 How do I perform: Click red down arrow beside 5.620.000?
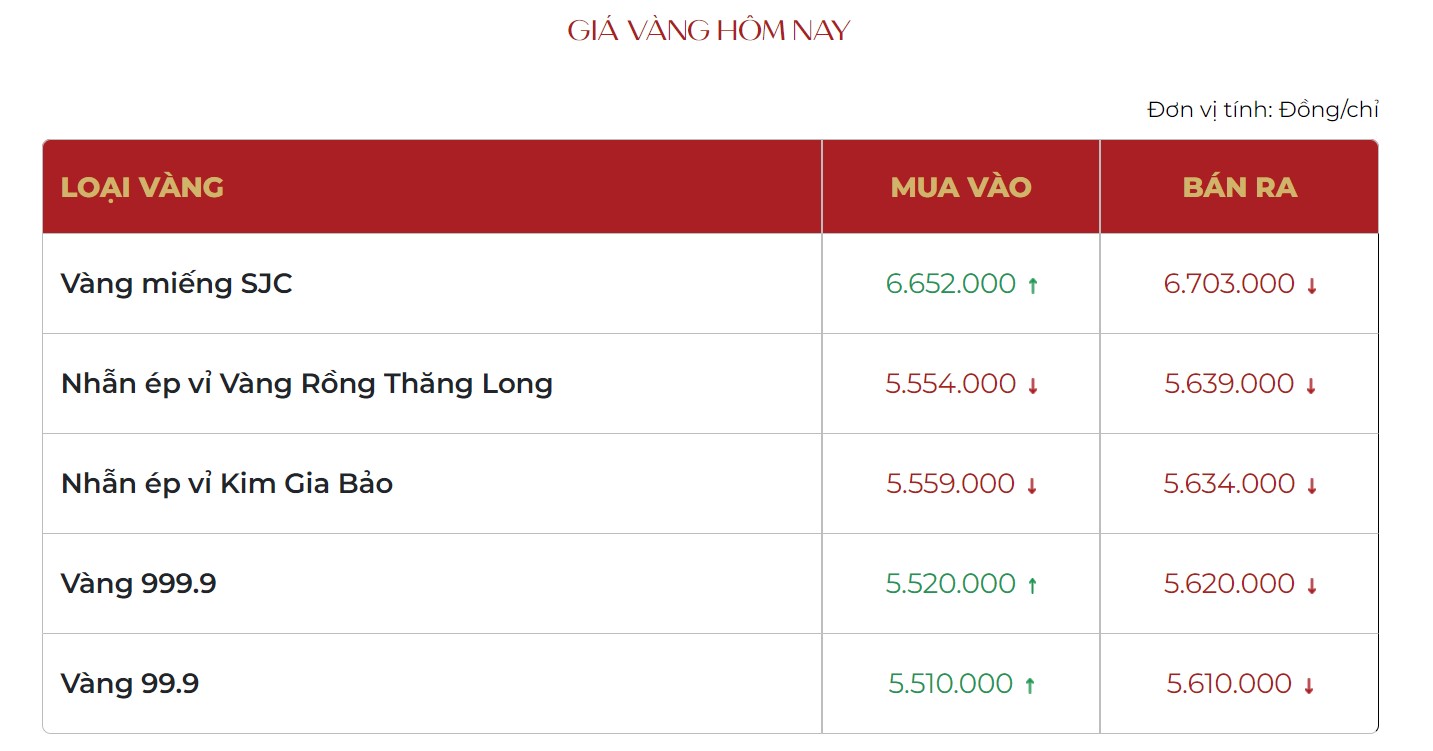pyautogui.click(x=1312, y=586)
